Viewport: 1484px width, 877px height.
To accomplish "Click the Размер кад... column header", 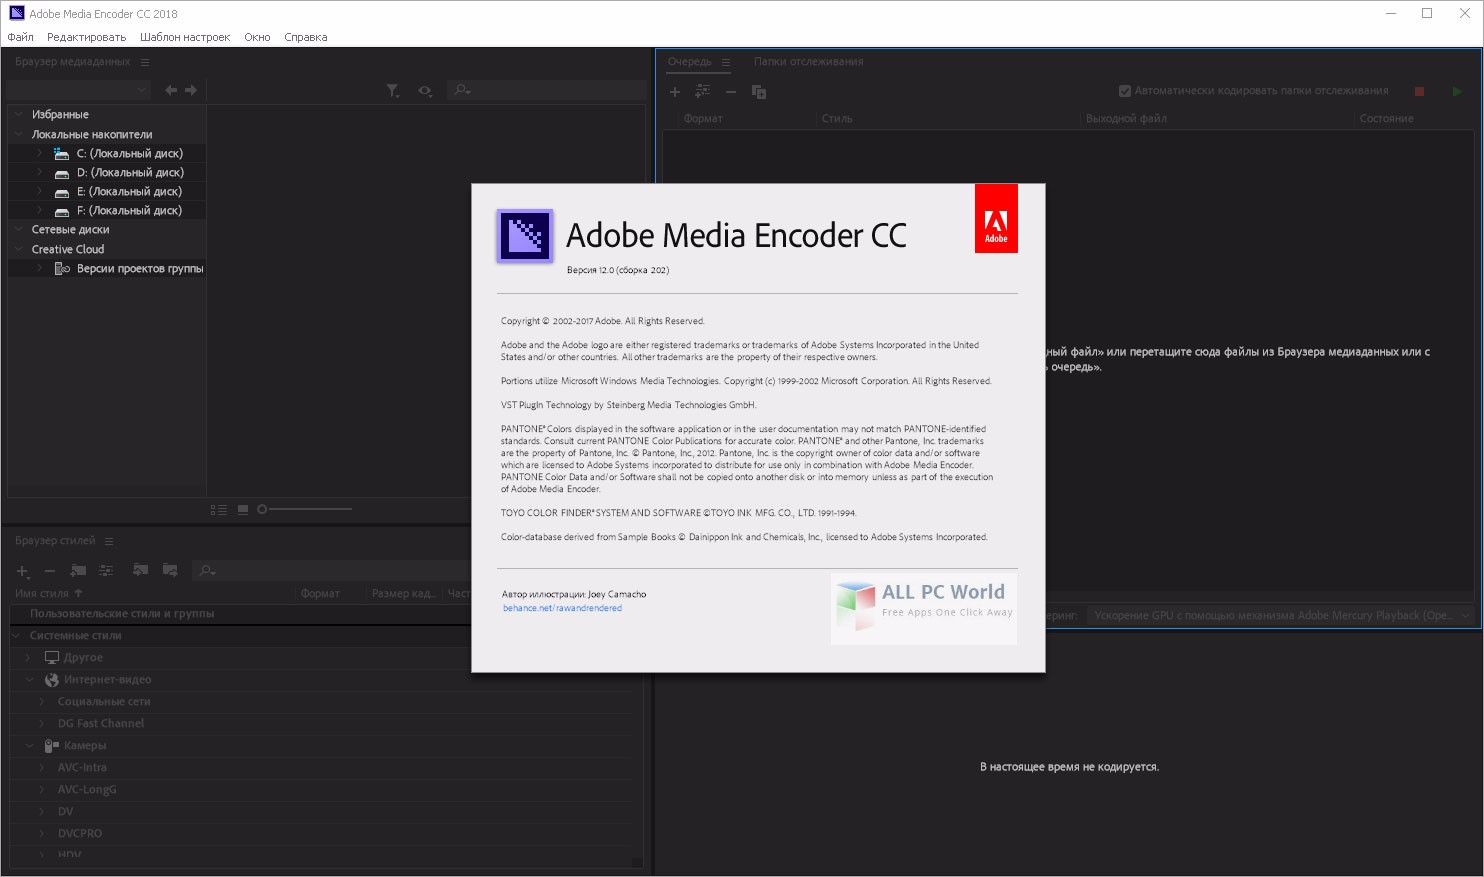I will tap(404, 593).
